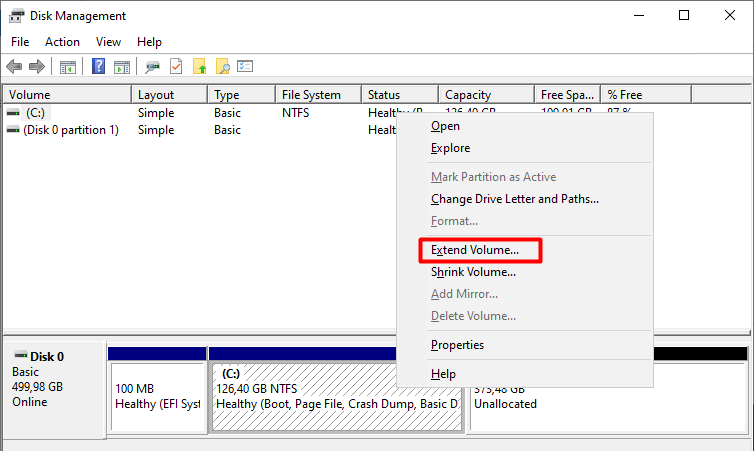Image resolution: width=754 pixels, height=451 pixels.
Task: Click Change Drive Letter and Paths...
Action: (514, 199)
